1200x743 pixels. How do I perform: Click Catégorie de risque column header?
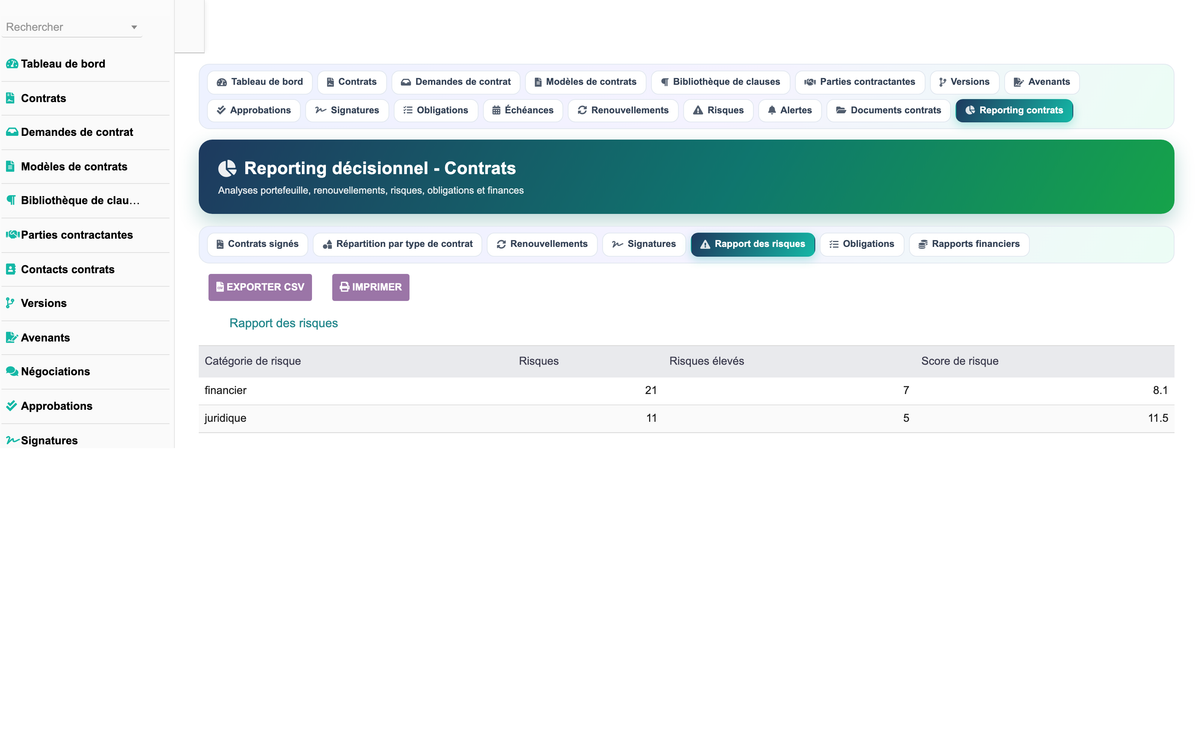coord(253,361)
